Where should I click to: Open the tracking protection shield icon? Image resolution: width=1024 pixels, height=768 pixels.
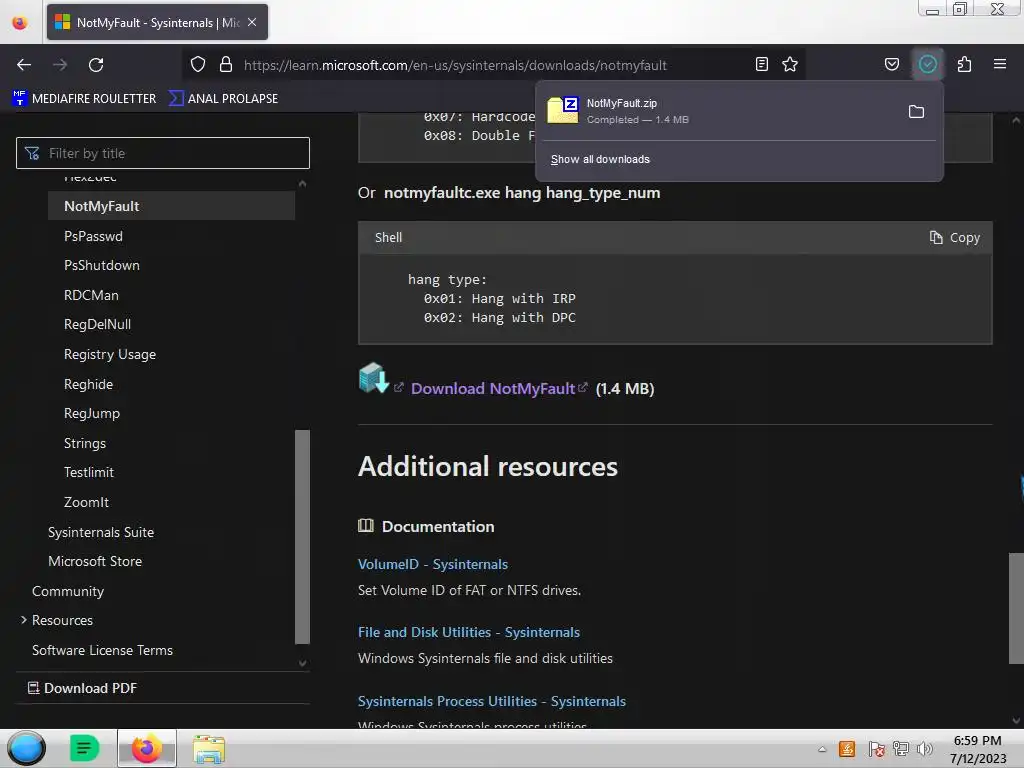[x=198, y=65]
